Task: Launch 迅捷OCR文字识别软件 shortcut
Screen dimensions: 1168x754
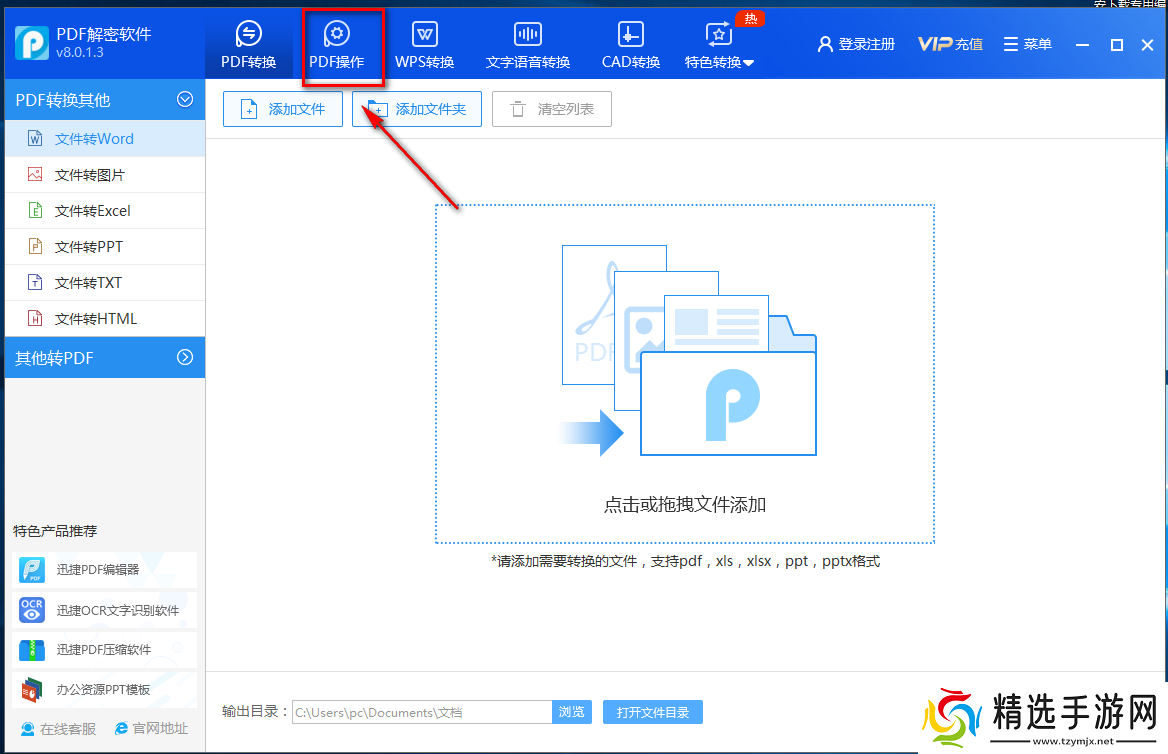Action: click(100, 610)
